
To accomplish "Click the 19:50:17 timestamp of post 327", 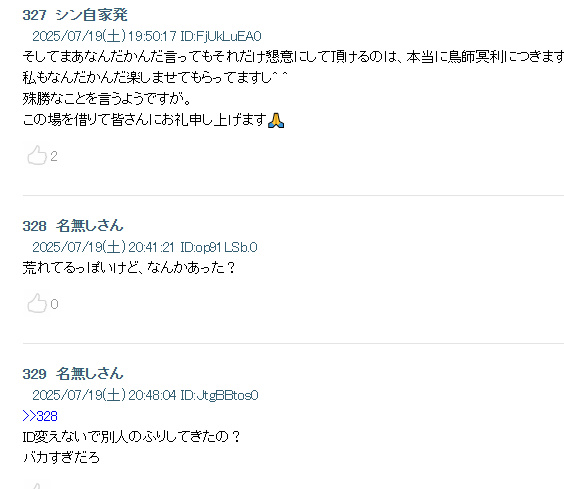I will [x=152, y=36].
